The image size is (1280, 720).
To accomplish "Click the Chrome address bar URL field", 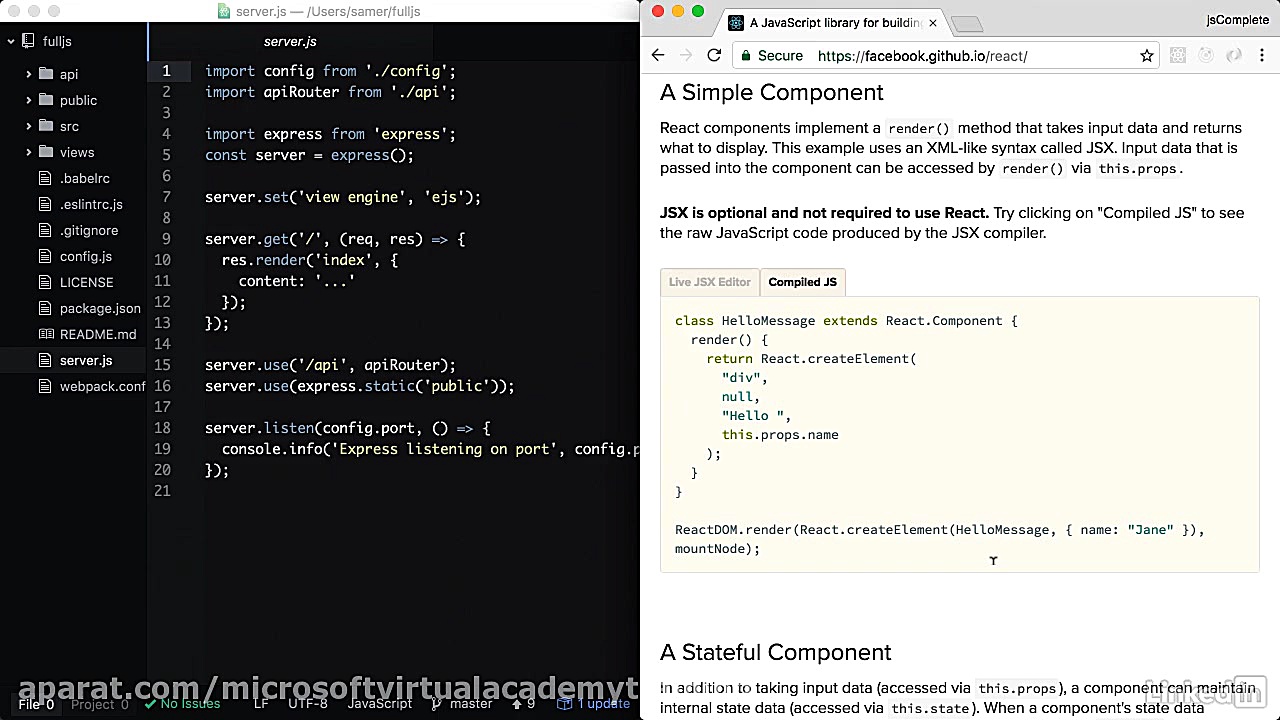I will tap(922, 56).
